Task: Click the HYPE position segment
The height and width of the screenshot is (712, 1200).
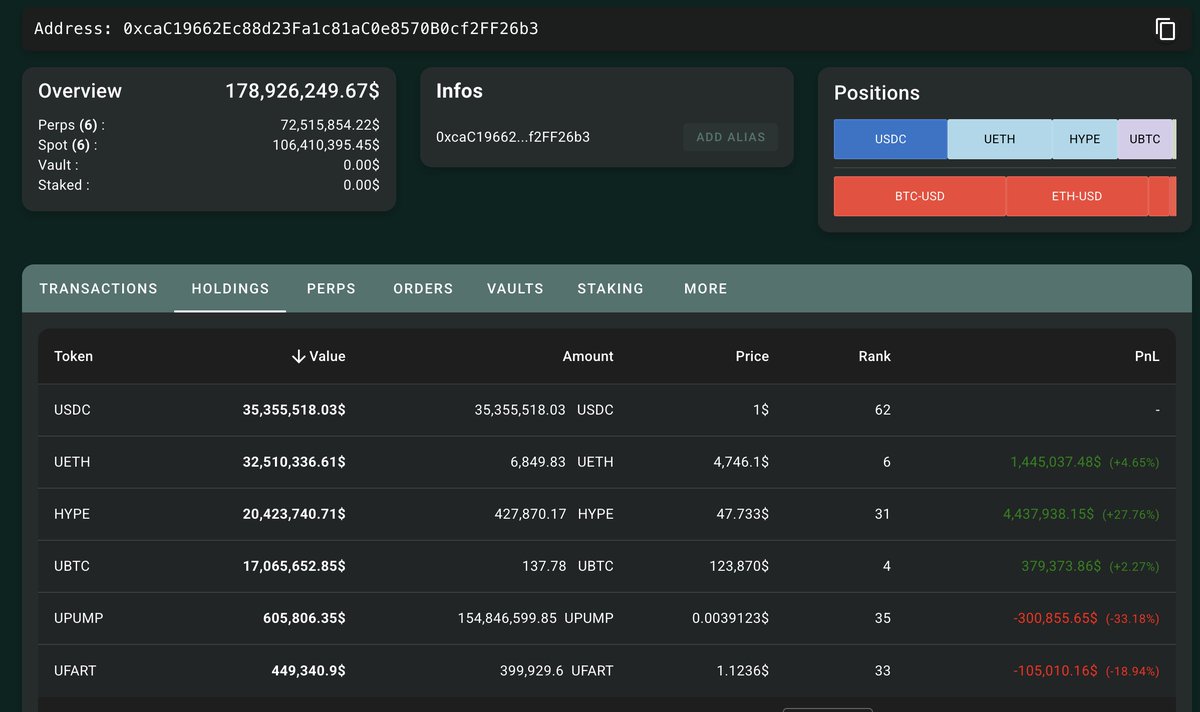Action: click(1084, 139)
